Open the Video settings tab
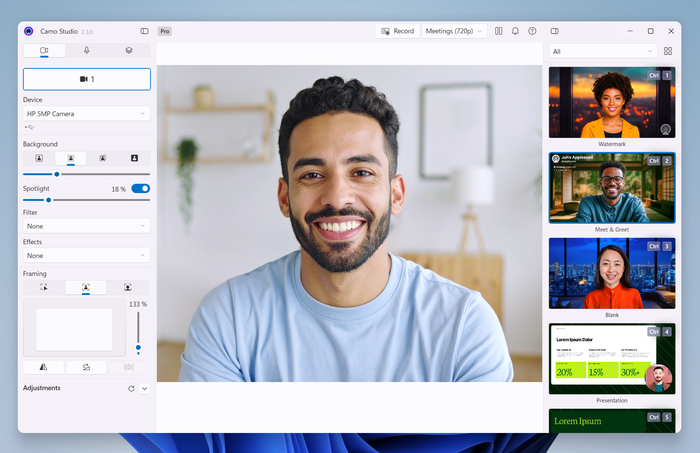The image size is (700, 453). pyautogui.click(x=44, y=50)
